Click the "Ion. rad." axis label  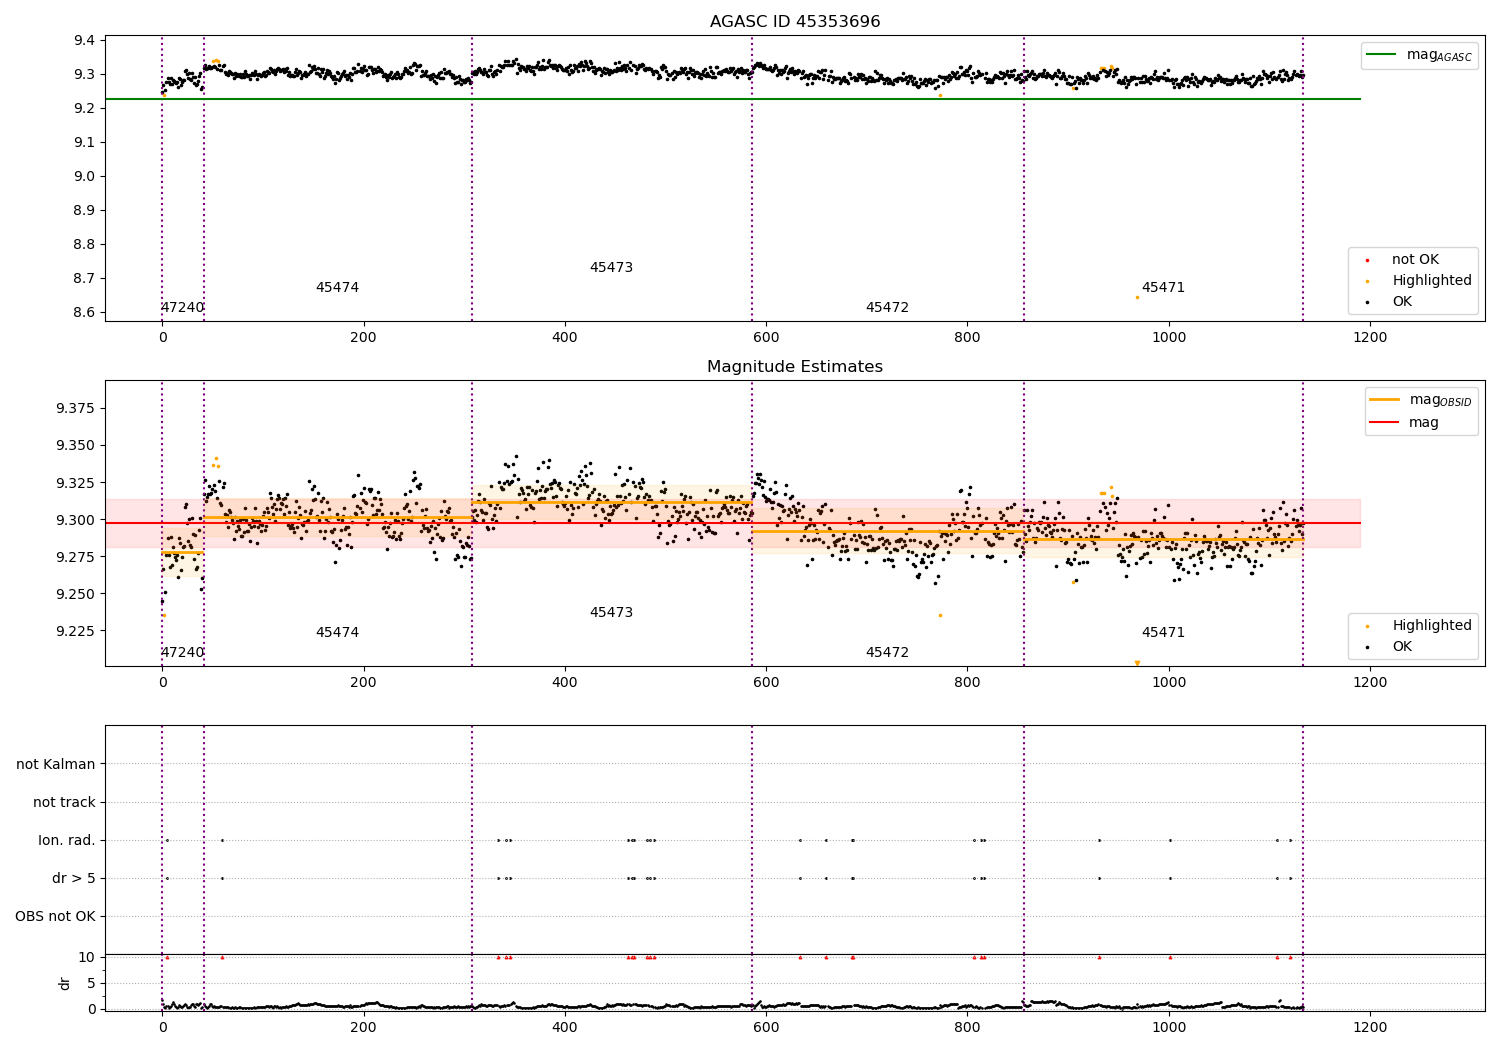pyautogui.click(x=67, y=841)
